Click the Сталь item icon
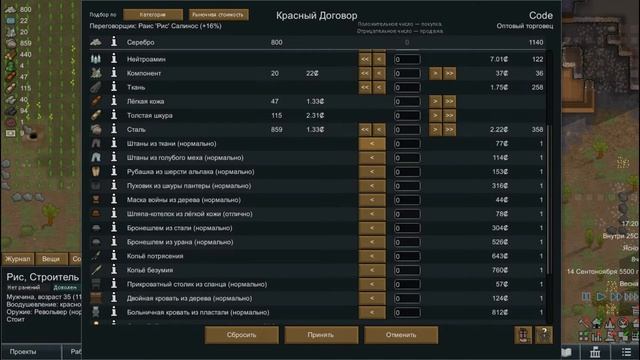Image resolution: width=640 pixels, height=360 pixels. [96, 129]
